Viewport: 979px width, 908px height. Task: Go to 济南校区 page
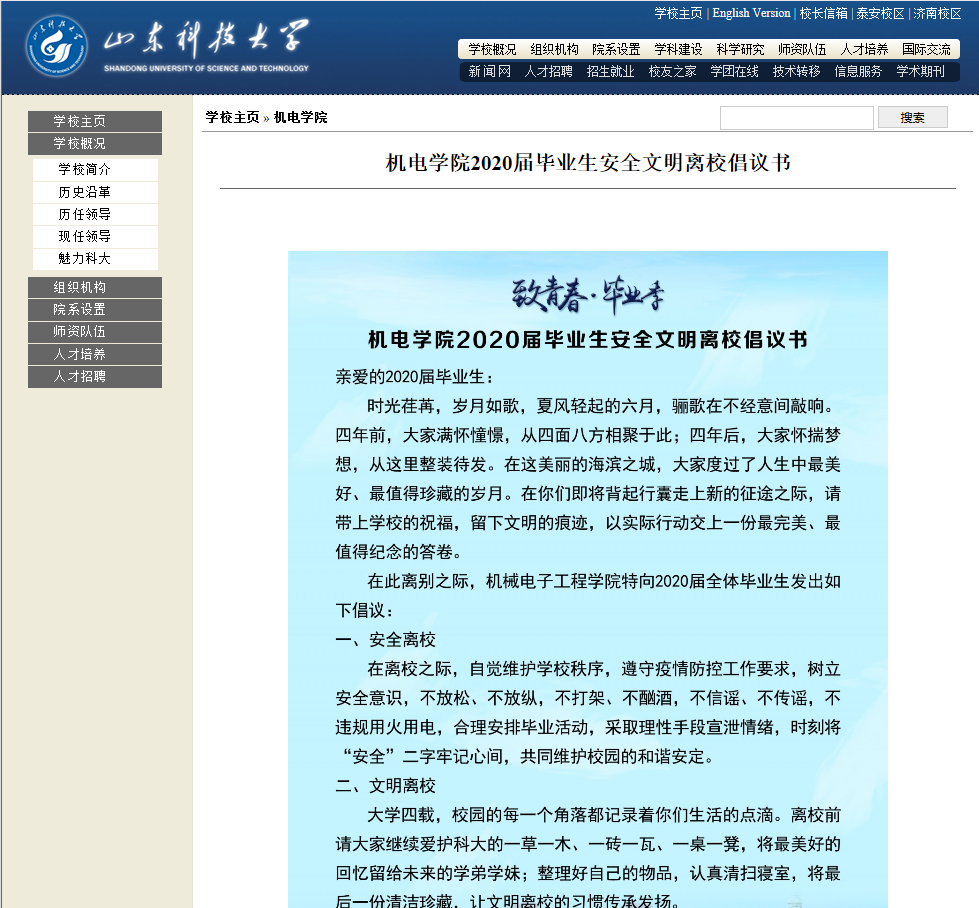[x=937, y=13]
